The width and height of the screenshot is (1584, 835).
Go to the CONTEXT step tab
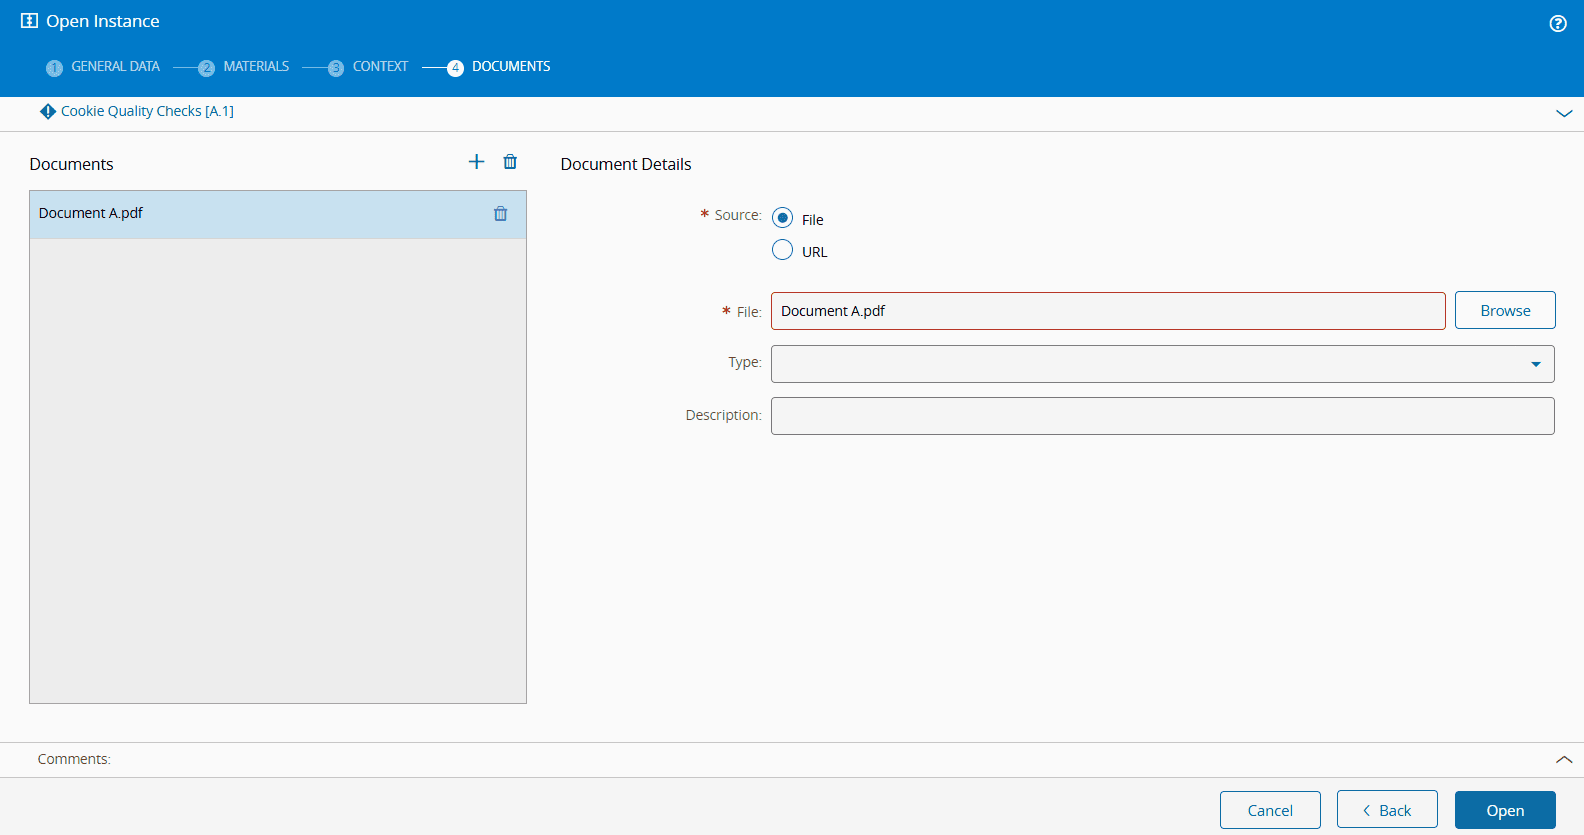click(380, 67)
